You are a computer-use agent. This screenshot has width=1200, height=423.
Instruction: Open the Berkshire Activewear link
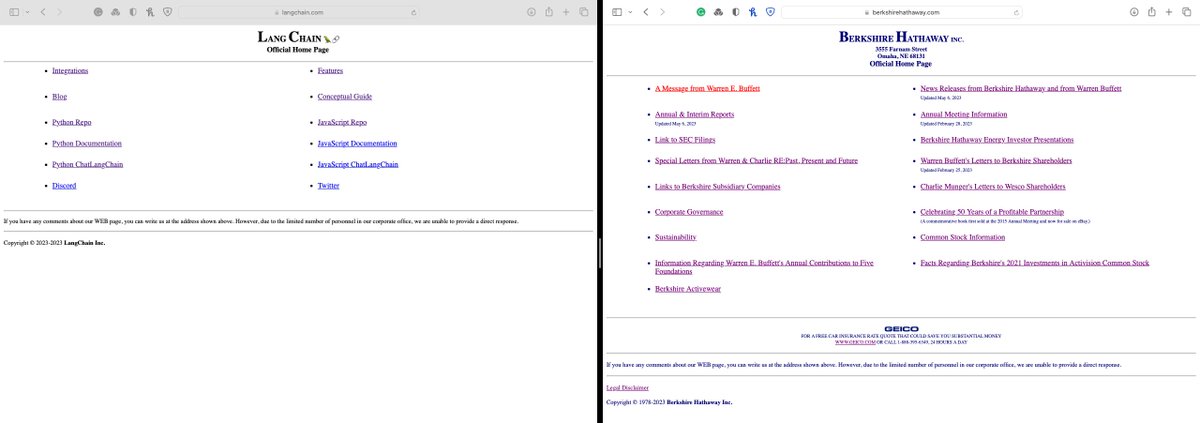(x=688, y=289)
